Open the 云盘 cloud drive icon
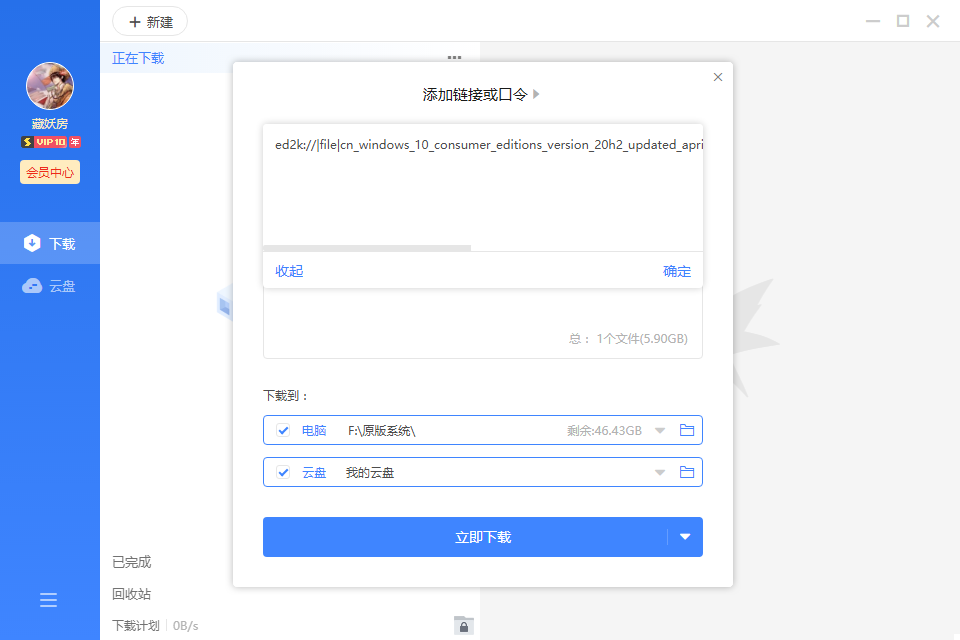 click(x=32, y=286)
